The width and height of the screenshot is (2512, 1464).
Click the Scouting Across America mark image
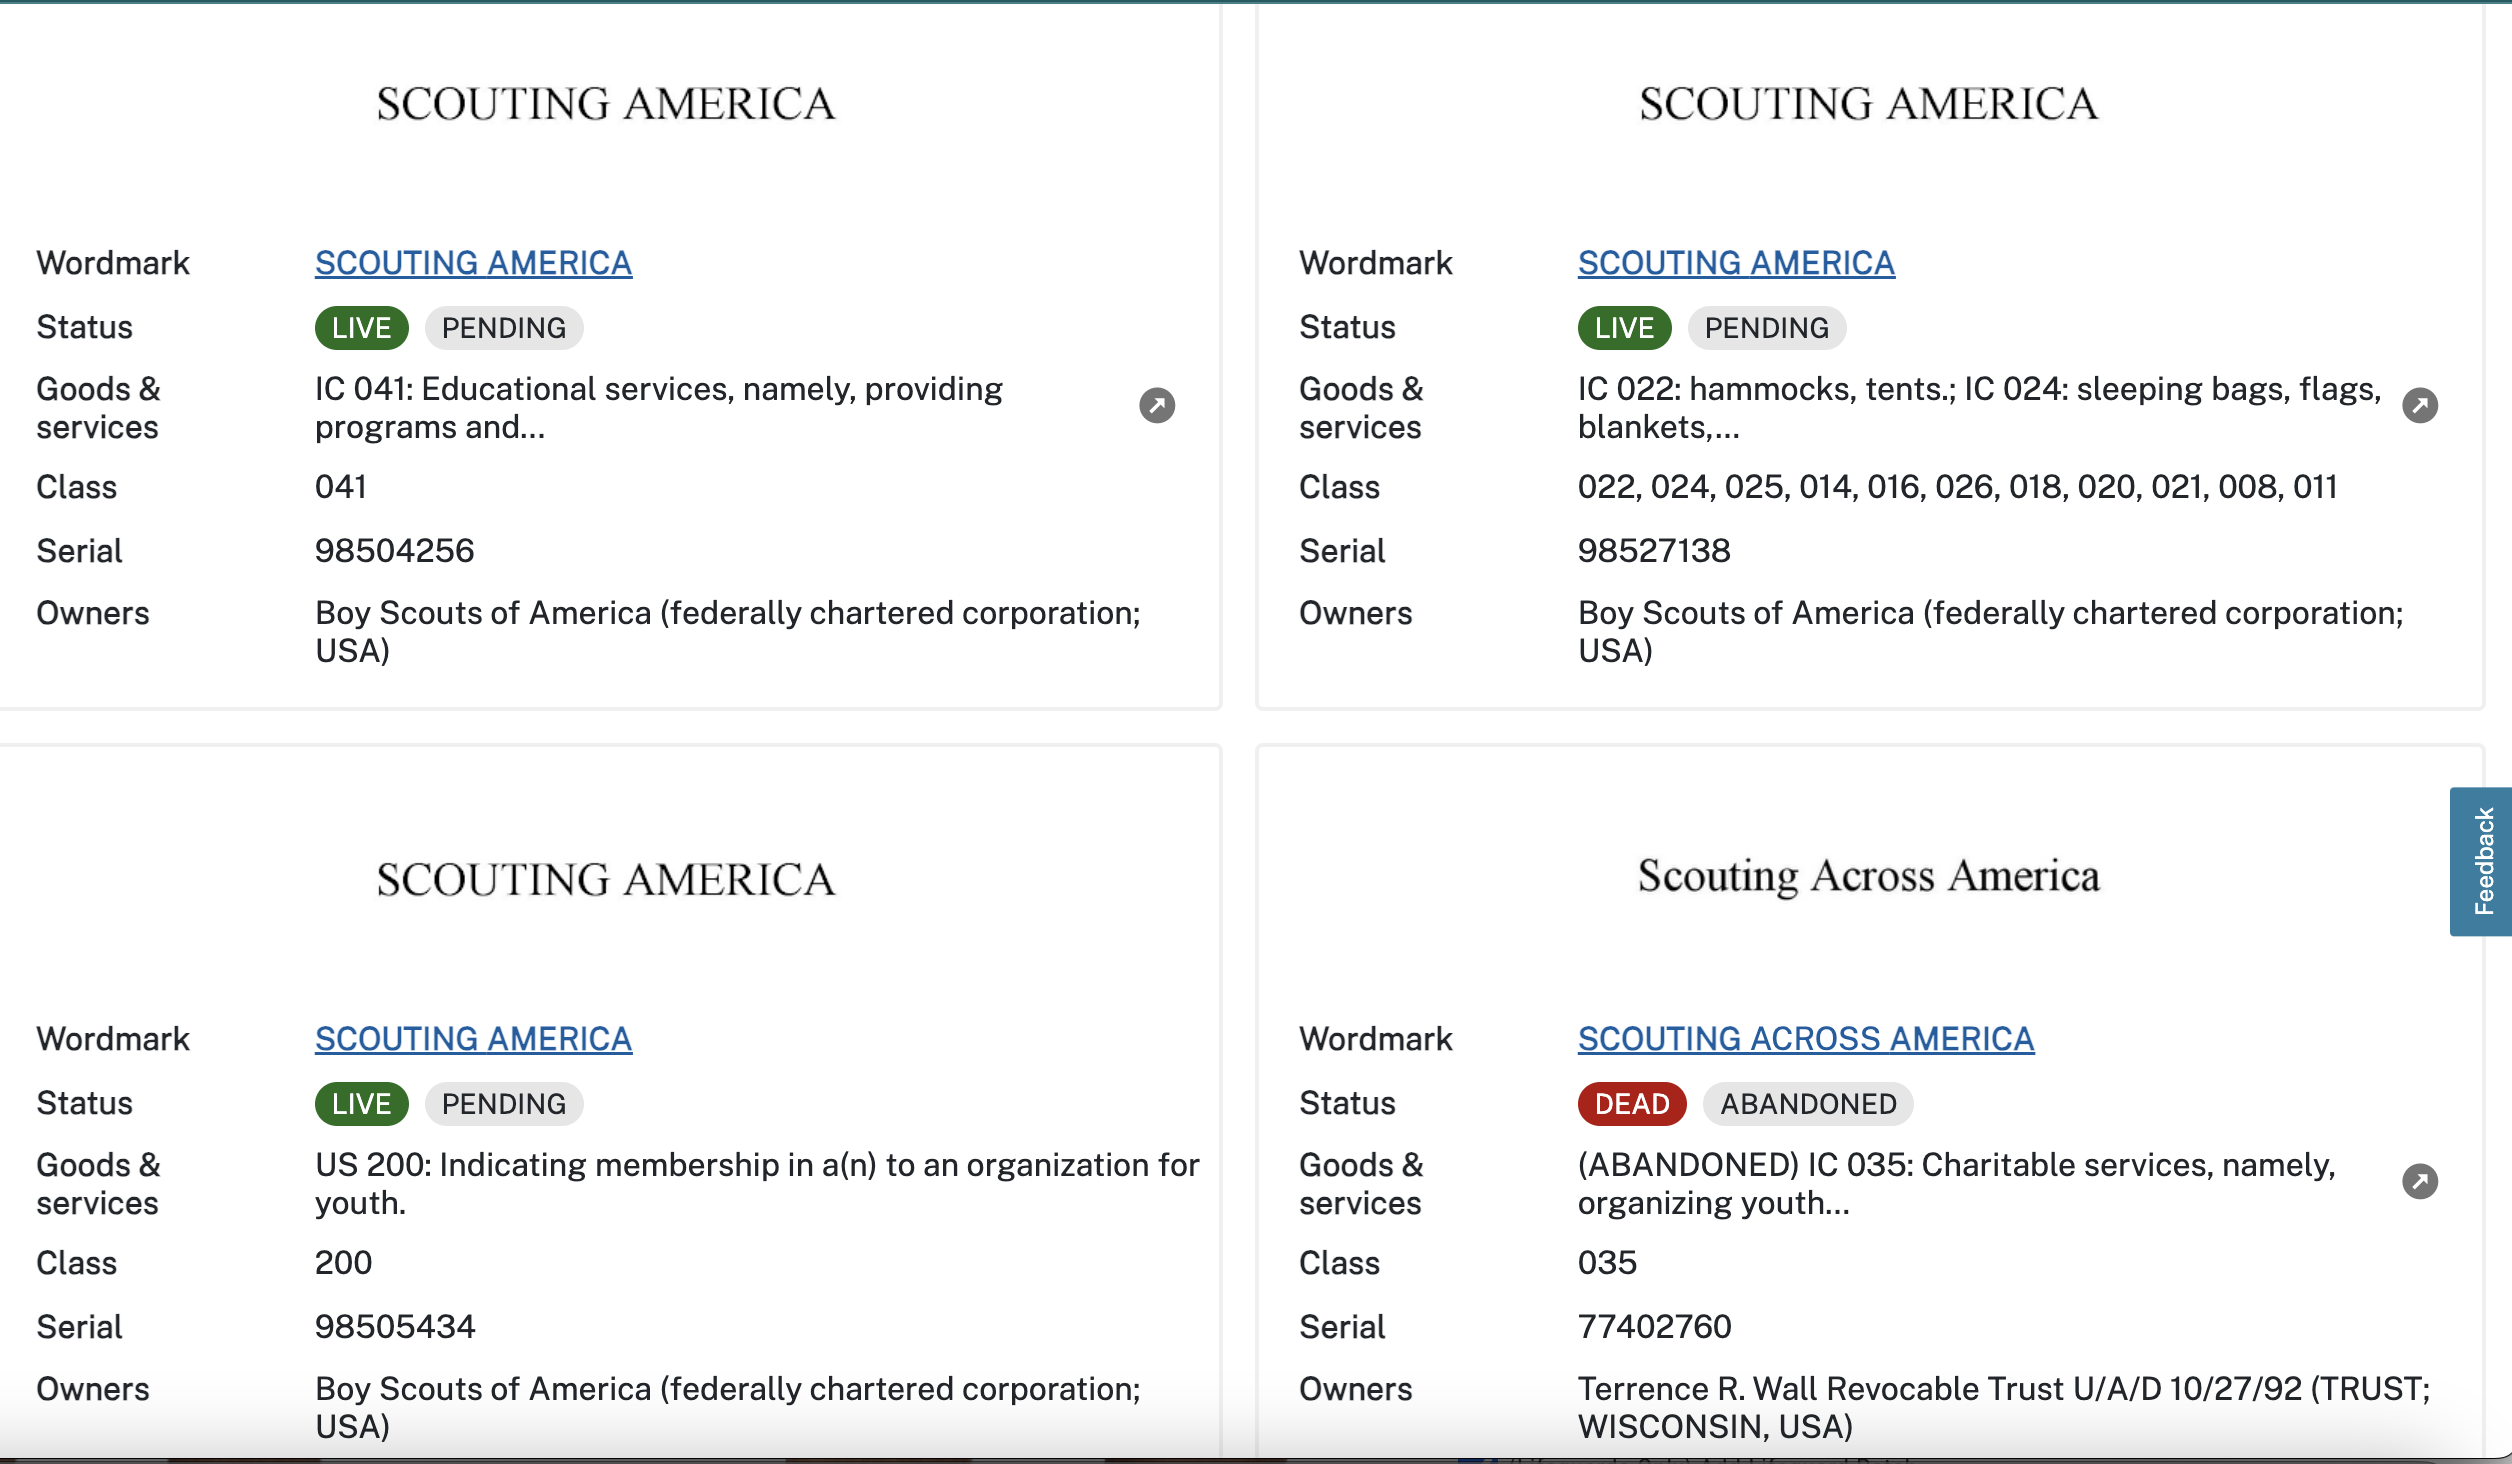click(1869, 877)
